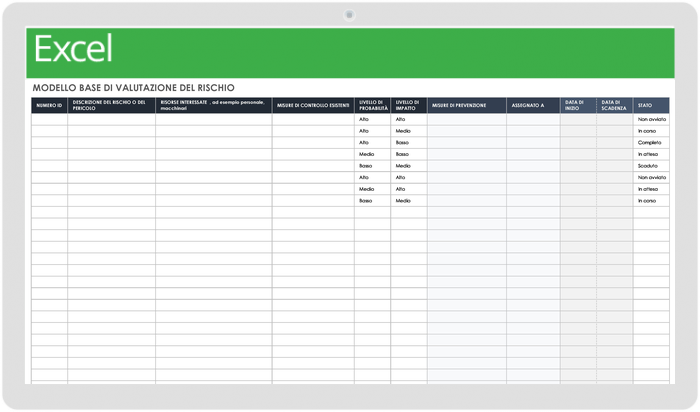Select Assegnato a cell in the Completo row
Viewport: 700px width, 412px height.
pos(533,143)
